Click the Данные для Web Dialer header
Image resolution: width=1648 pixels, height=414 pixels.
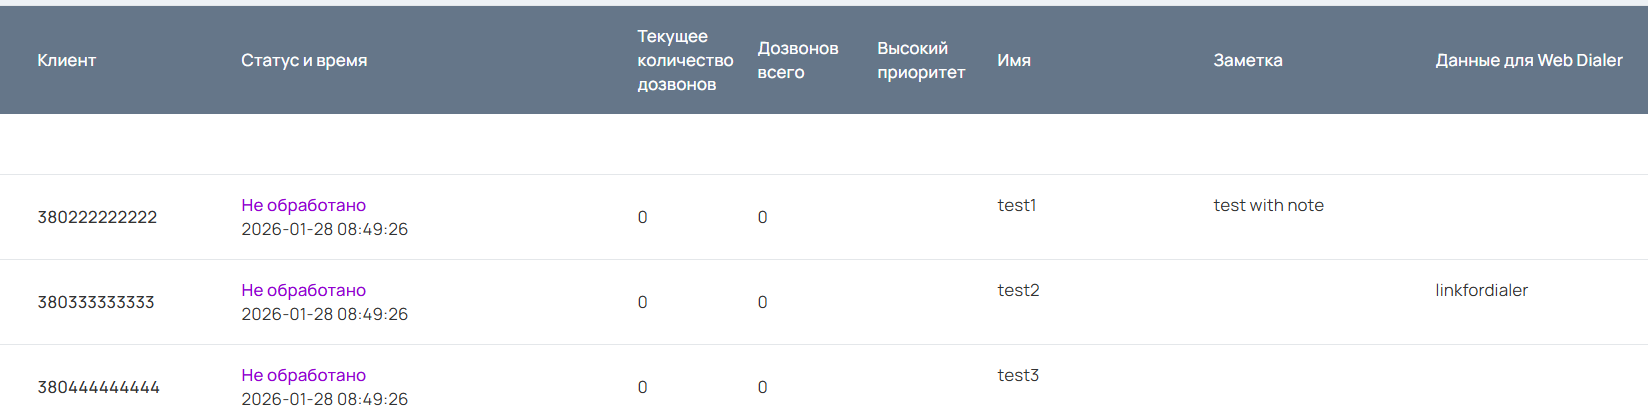click(x=1528, y=60)
